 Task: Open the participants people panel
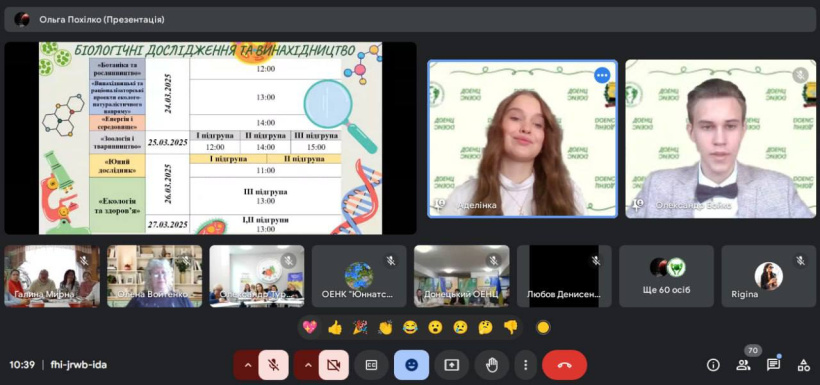(x=743, y=365)
